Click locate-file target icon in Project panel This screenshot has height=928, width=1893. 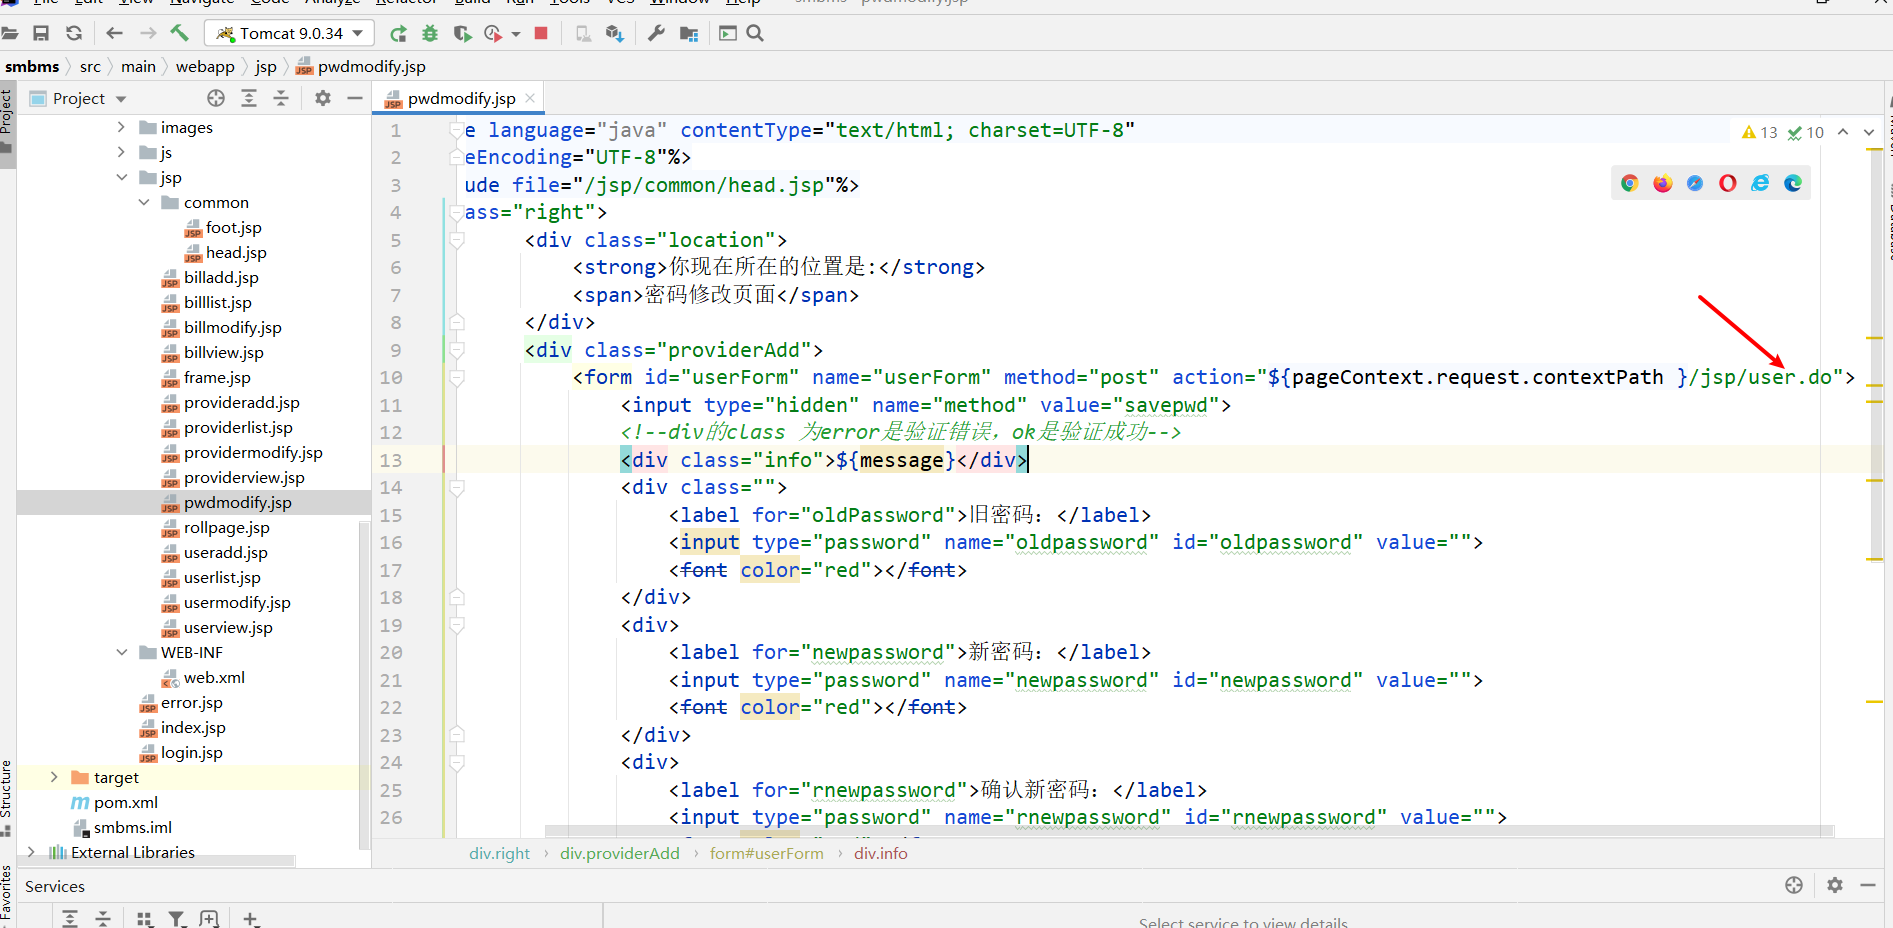(216, 98)
